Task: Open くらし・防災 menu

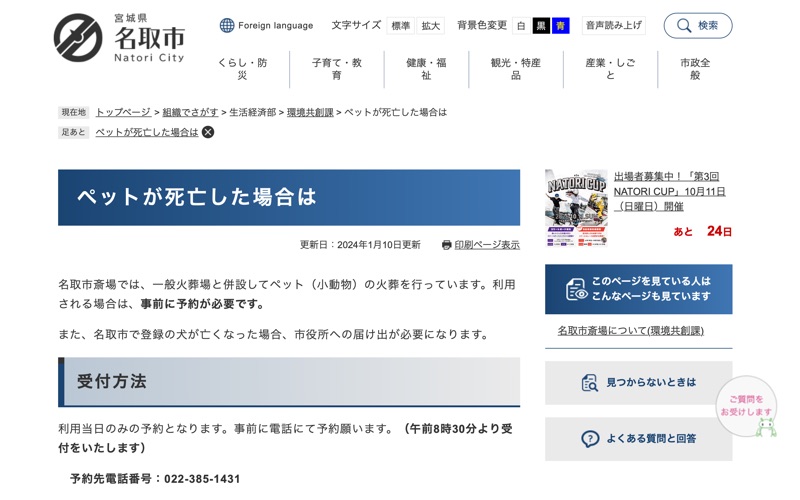Action: point(242,69)
